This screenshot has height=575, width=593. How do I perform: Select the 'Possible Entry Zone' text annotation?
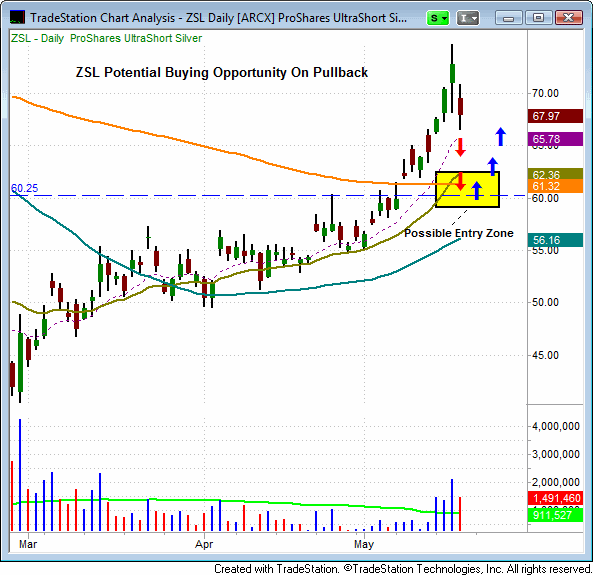coord(459,233)
